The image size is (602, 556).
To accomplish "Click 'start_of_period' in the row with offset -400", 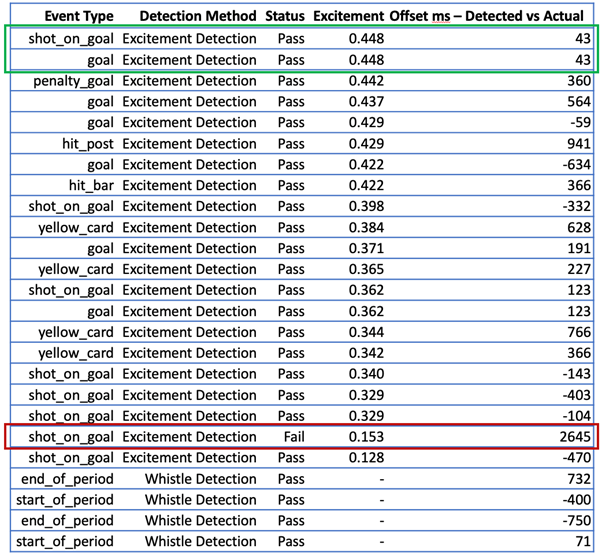I will 65,500.
